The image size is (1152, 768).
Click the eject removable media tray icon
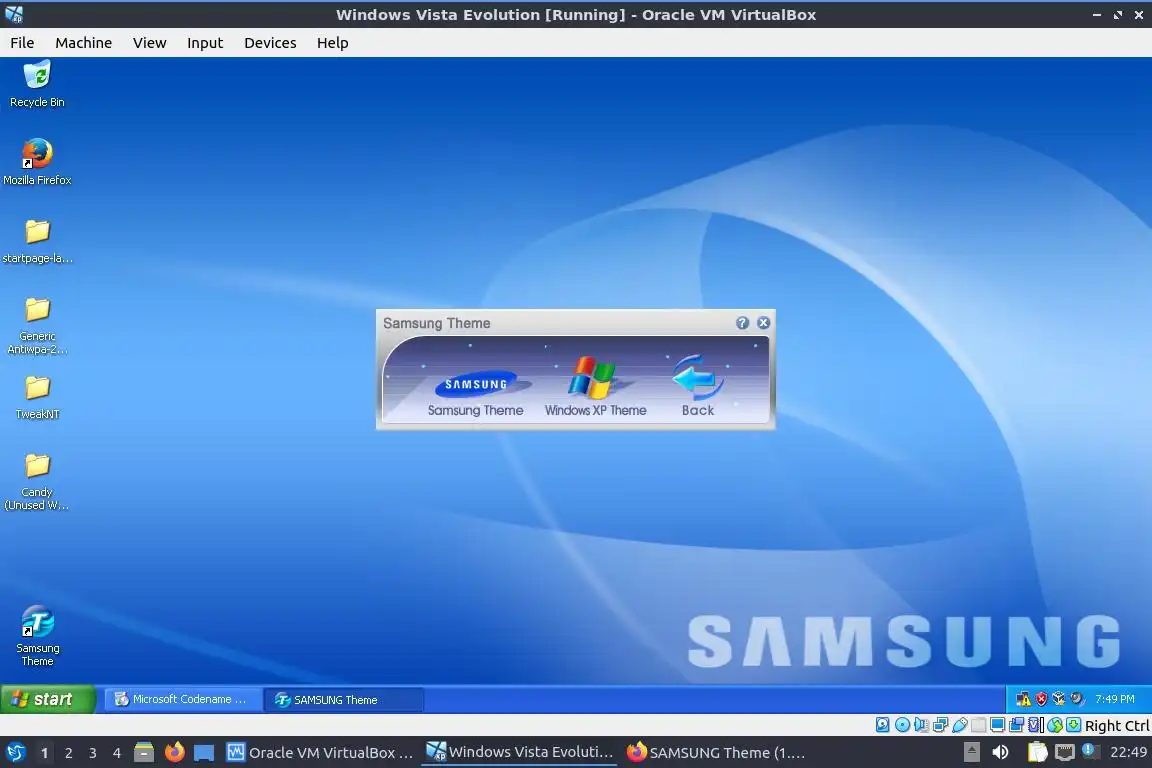click(x=971, y=752)
